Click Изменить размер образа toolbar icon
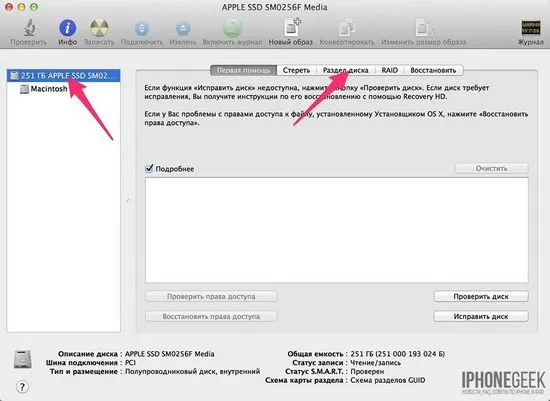The width and height of the screenshot is (550, 401). (424, 28)
